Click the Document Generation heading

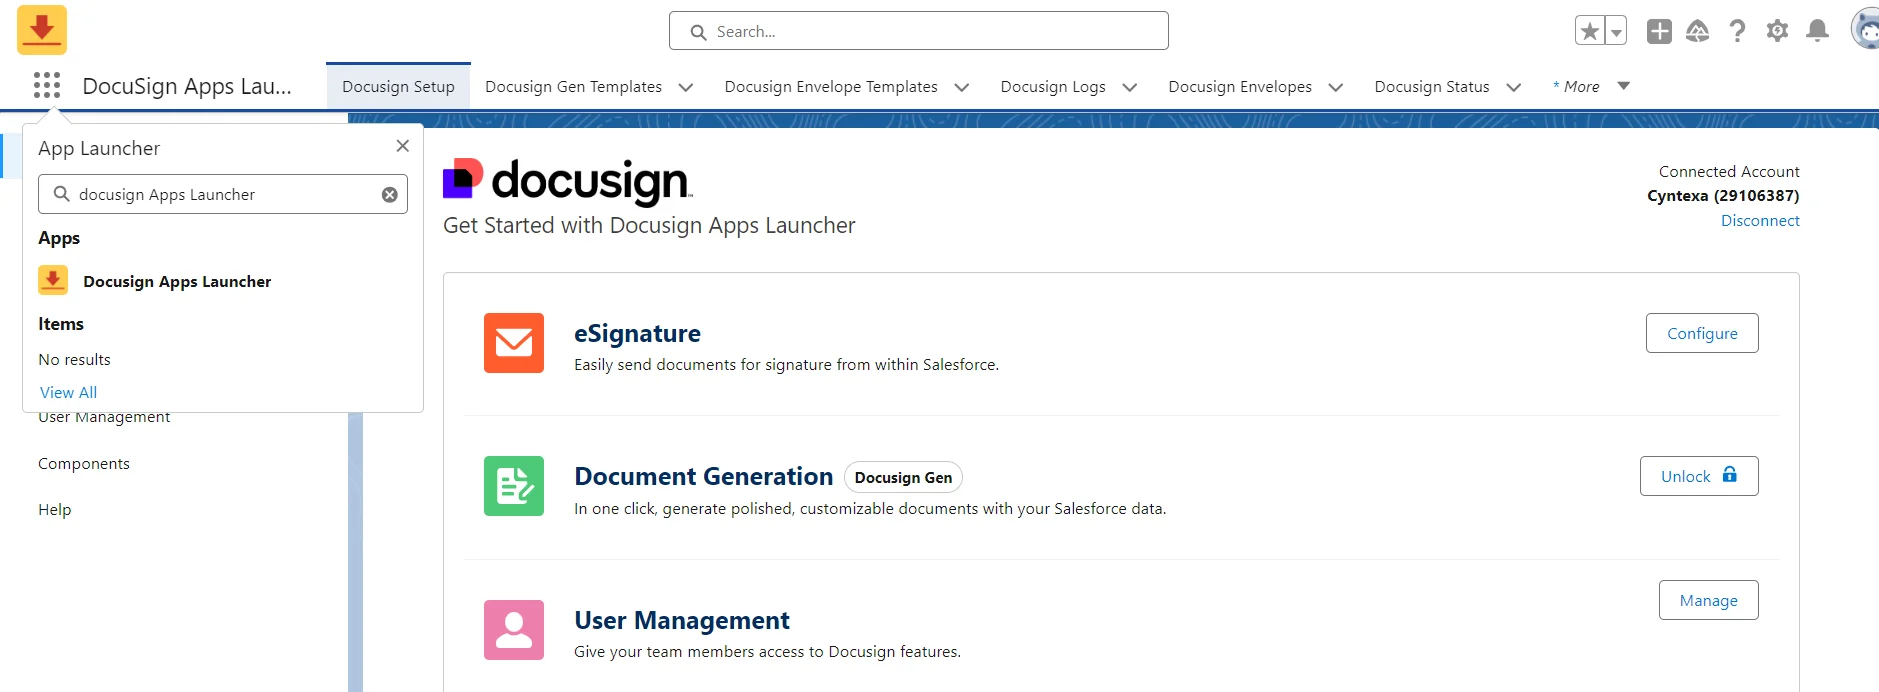(704, 476)
